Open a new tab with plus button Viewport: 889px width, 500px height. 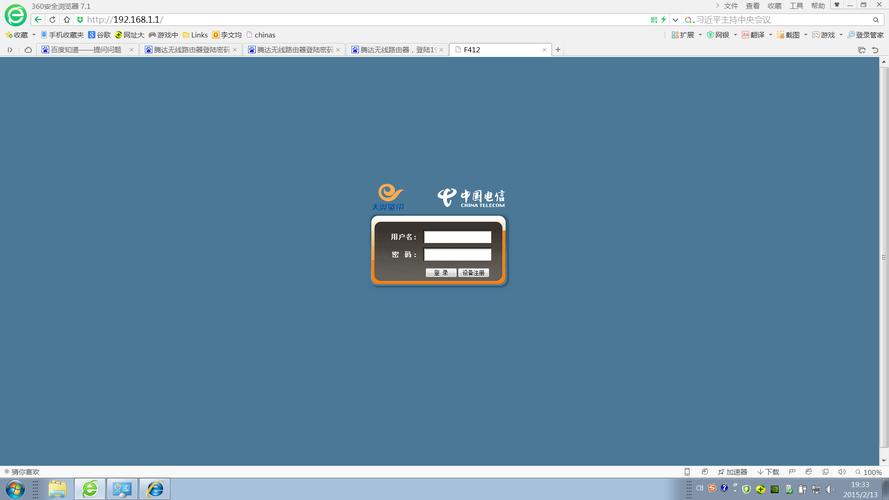(x=558, y=49)
